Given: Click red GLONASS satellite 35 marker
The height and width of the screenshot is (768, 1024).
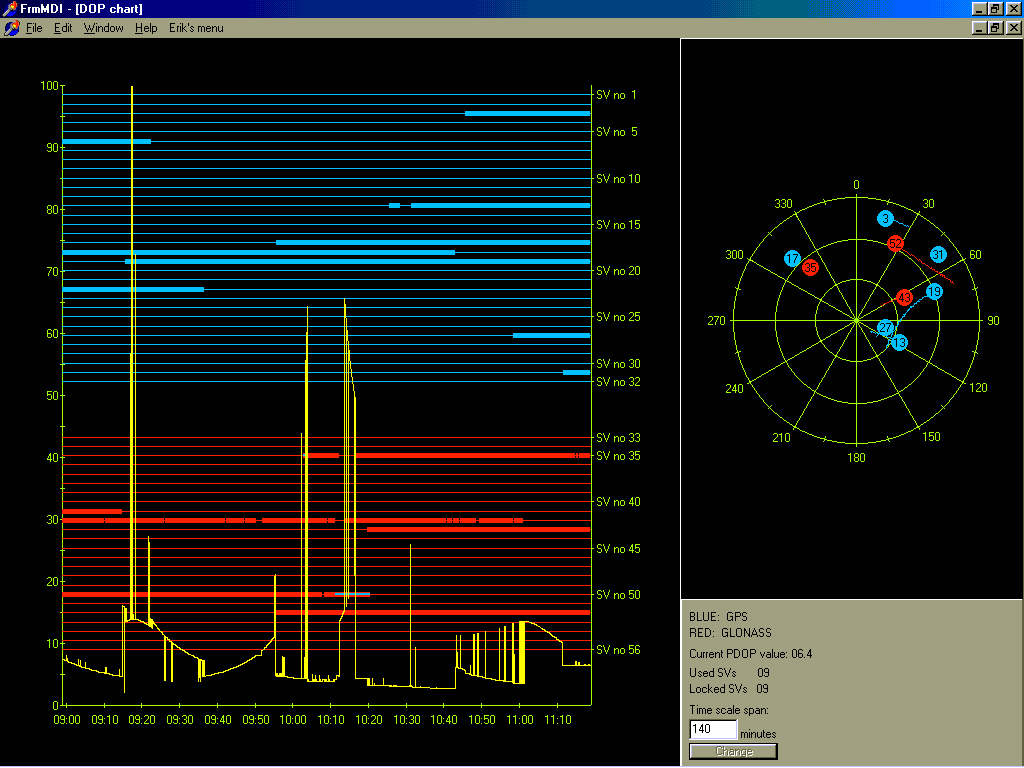Looking at the screenshot, I should (811, 267).
